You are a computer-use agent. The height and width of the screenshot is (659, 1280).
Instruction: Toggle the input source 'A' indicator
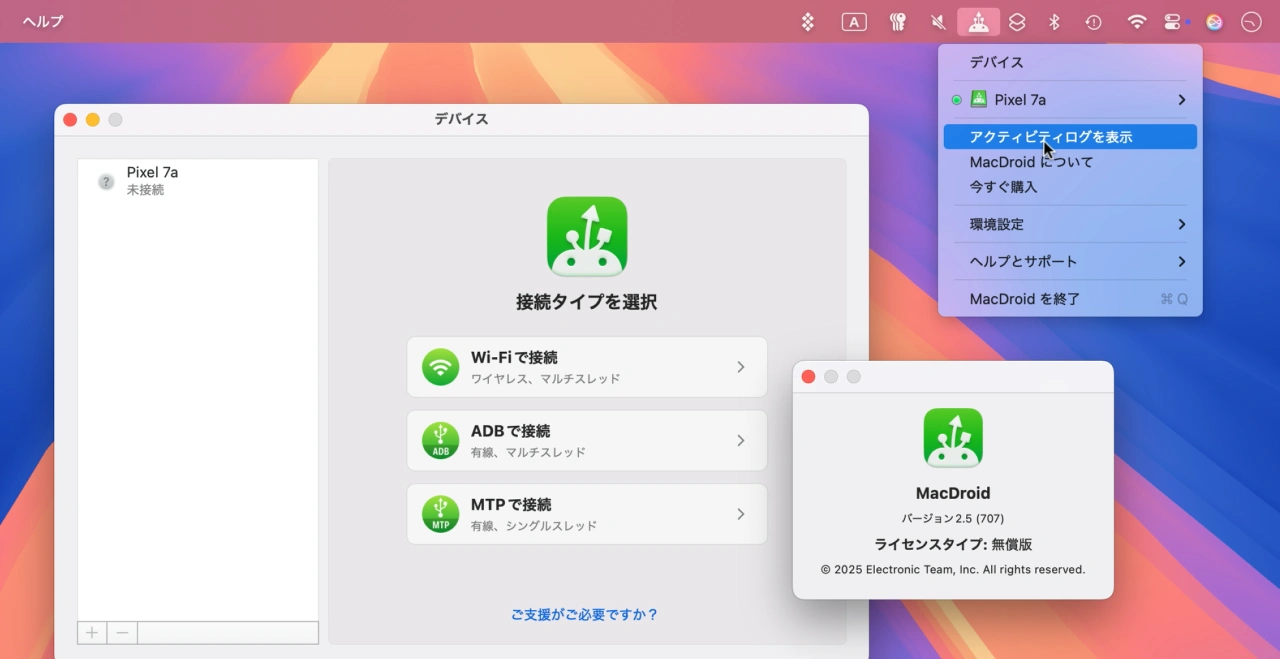[853, 22]
